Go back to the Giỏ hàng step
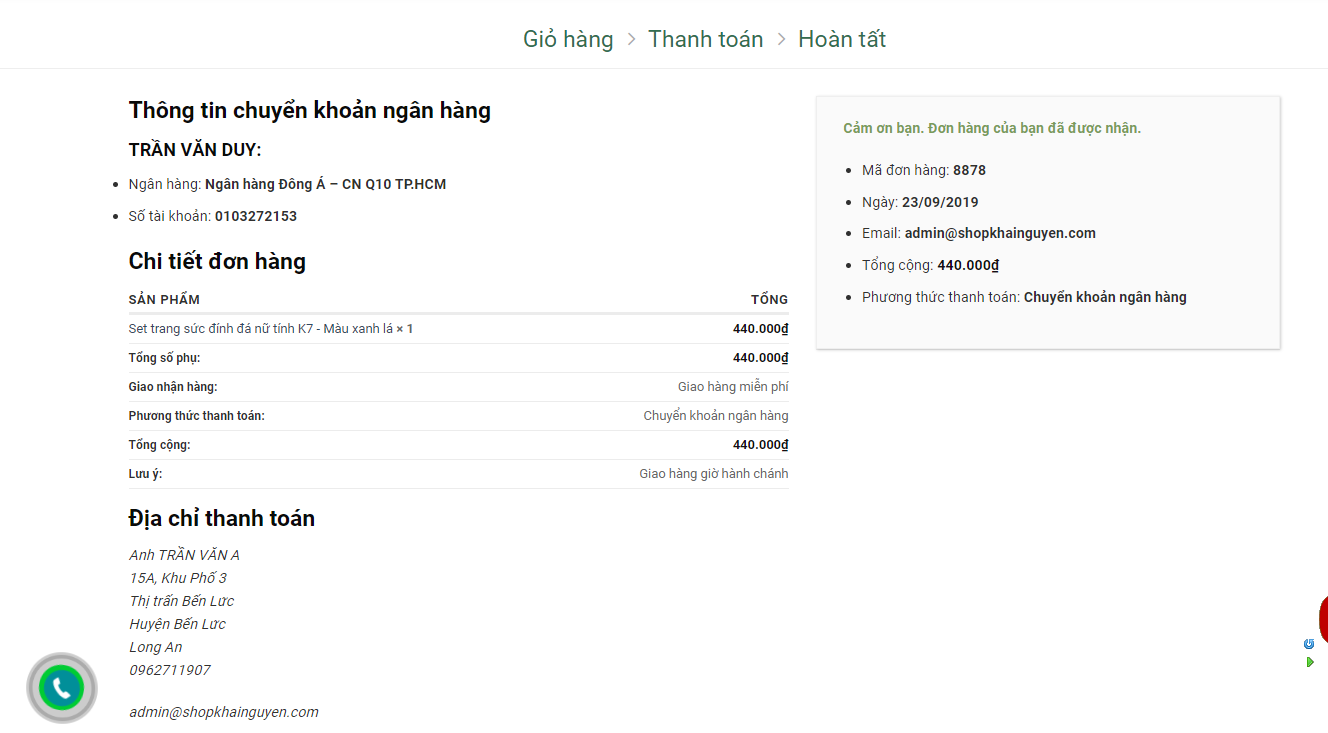1328x733 pixels. click(568, 40)
